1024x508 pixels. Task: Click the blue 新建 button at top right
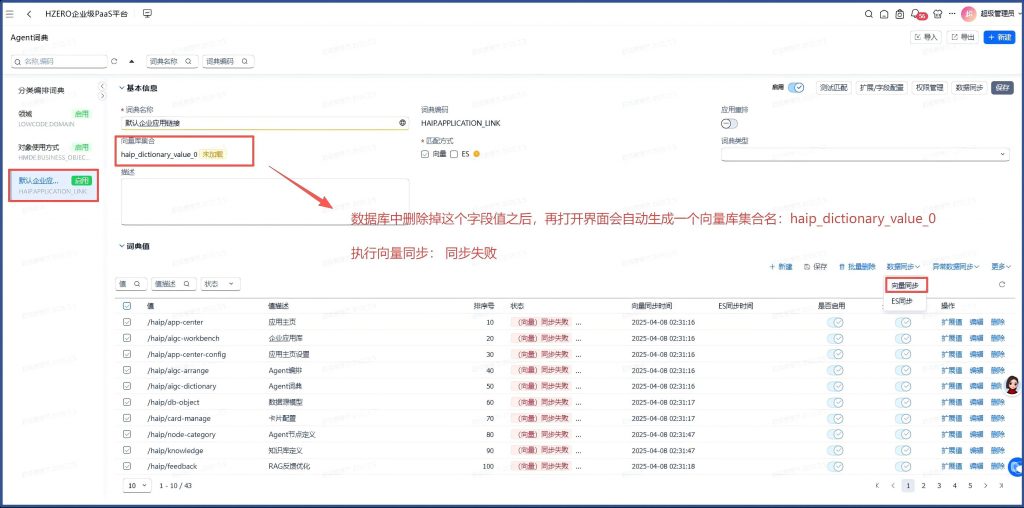coord(998,37)
